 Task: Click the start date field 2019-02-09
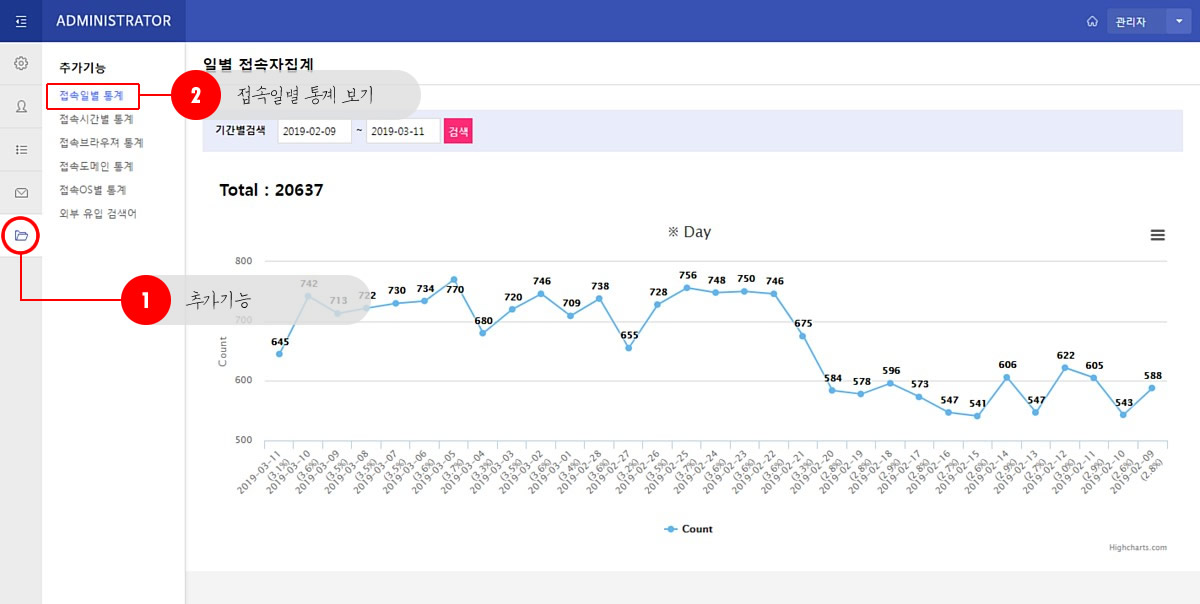point(314,131)
